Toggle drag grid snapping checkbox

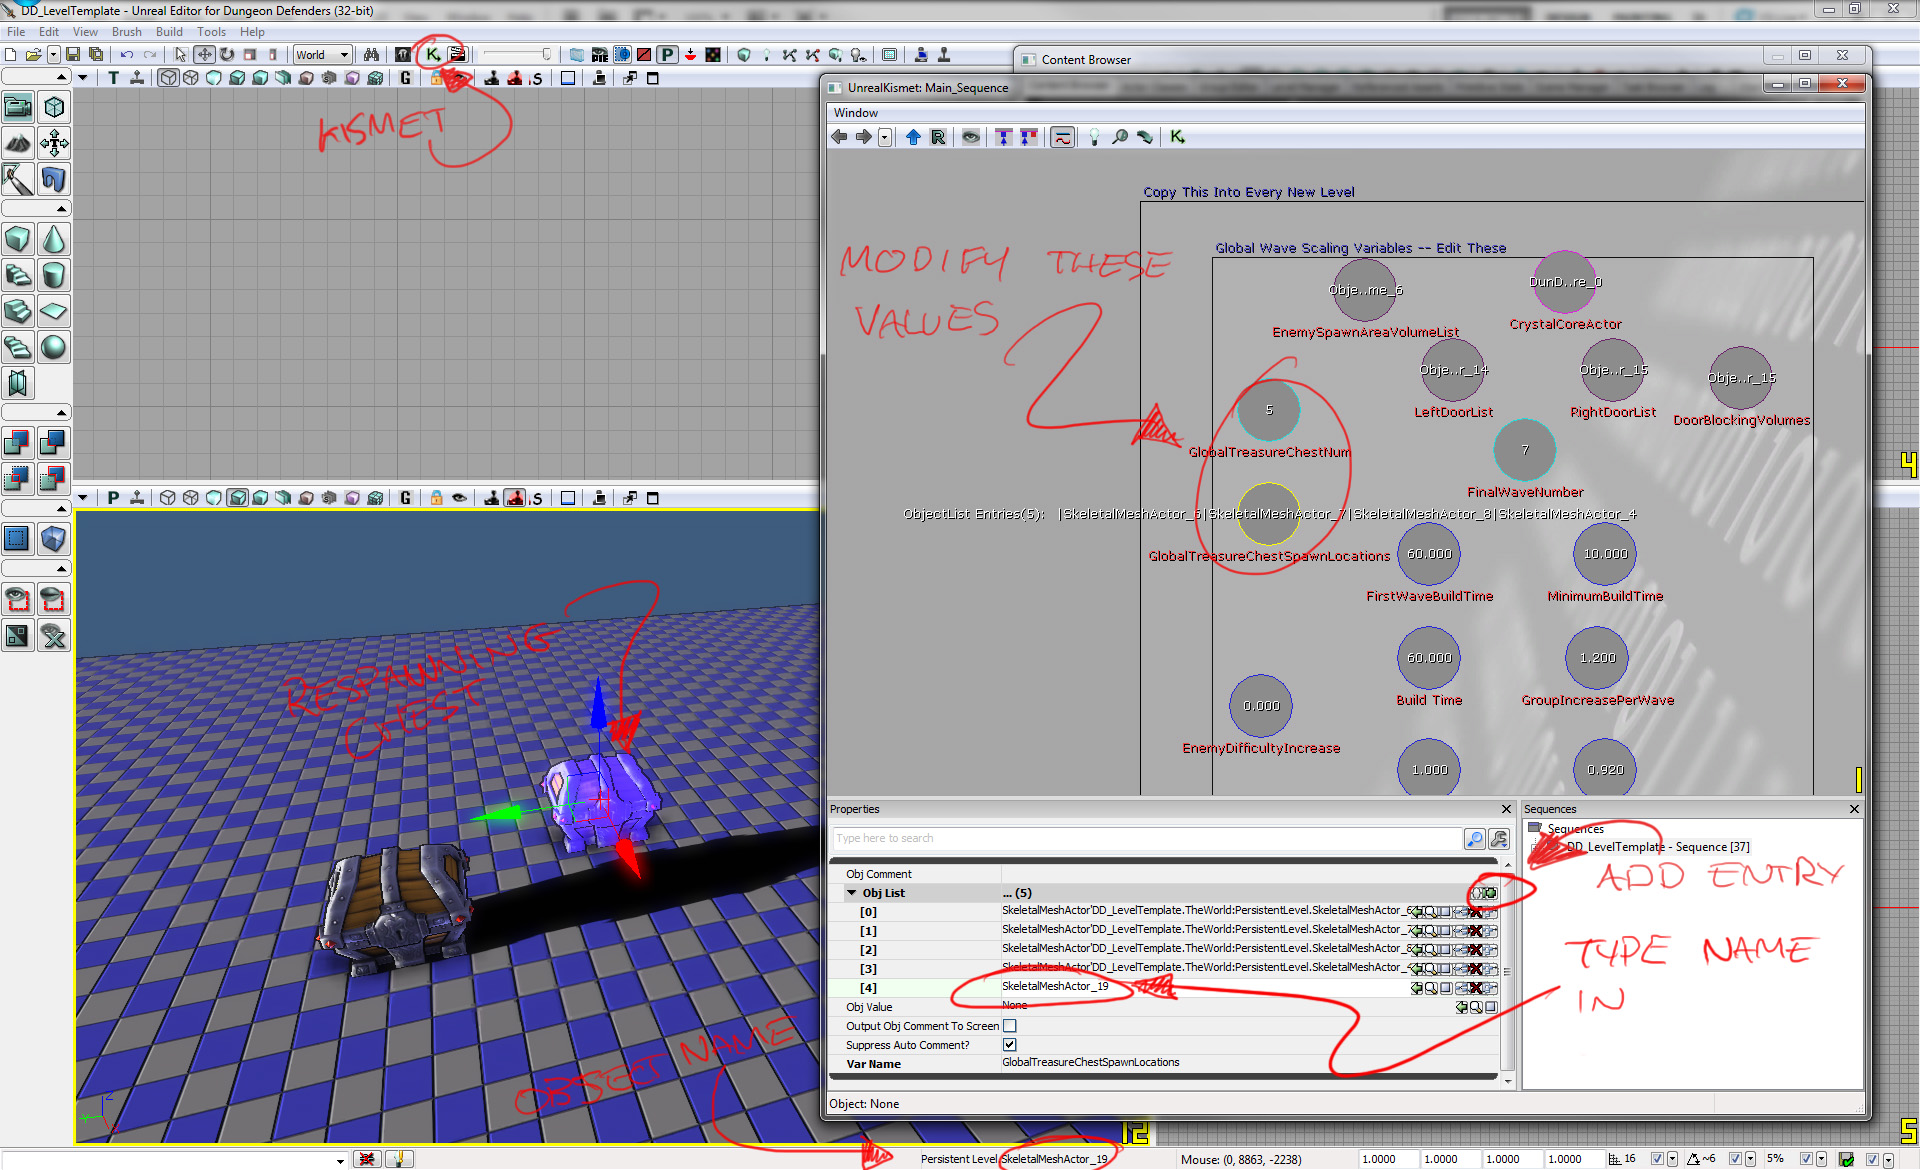[1657, 1159]
